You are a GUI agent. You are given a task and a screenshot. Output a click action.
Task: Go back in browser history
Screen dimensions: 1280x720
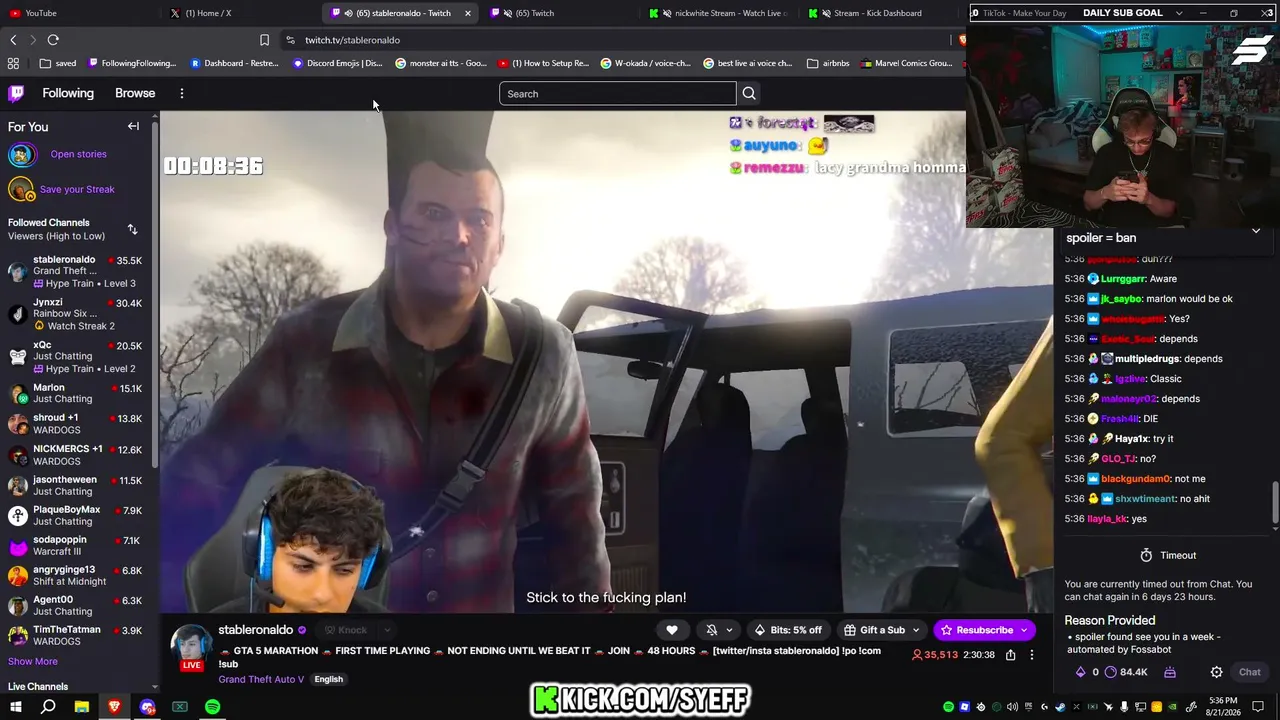coord(13,40)
